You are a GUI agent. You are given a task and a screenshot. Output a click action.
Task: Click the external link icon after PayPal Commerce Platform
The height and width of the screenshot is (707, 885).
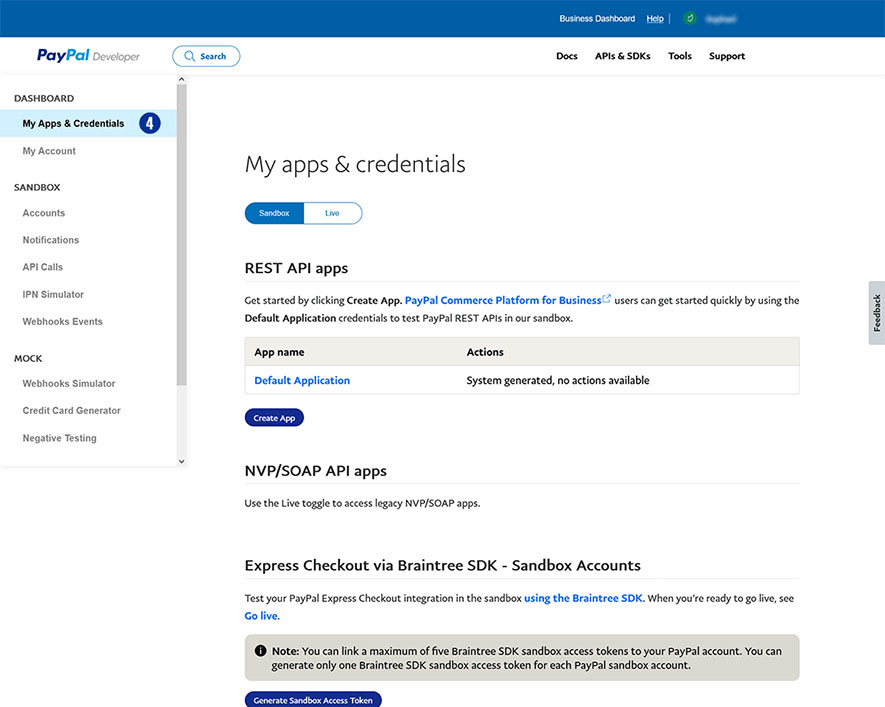click(607, 299)
